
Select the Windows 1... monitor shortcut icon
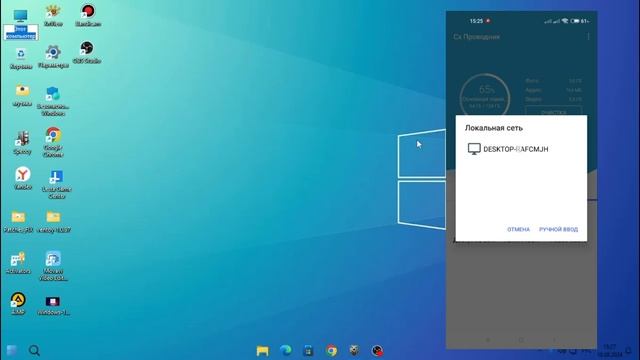(53, 306)
